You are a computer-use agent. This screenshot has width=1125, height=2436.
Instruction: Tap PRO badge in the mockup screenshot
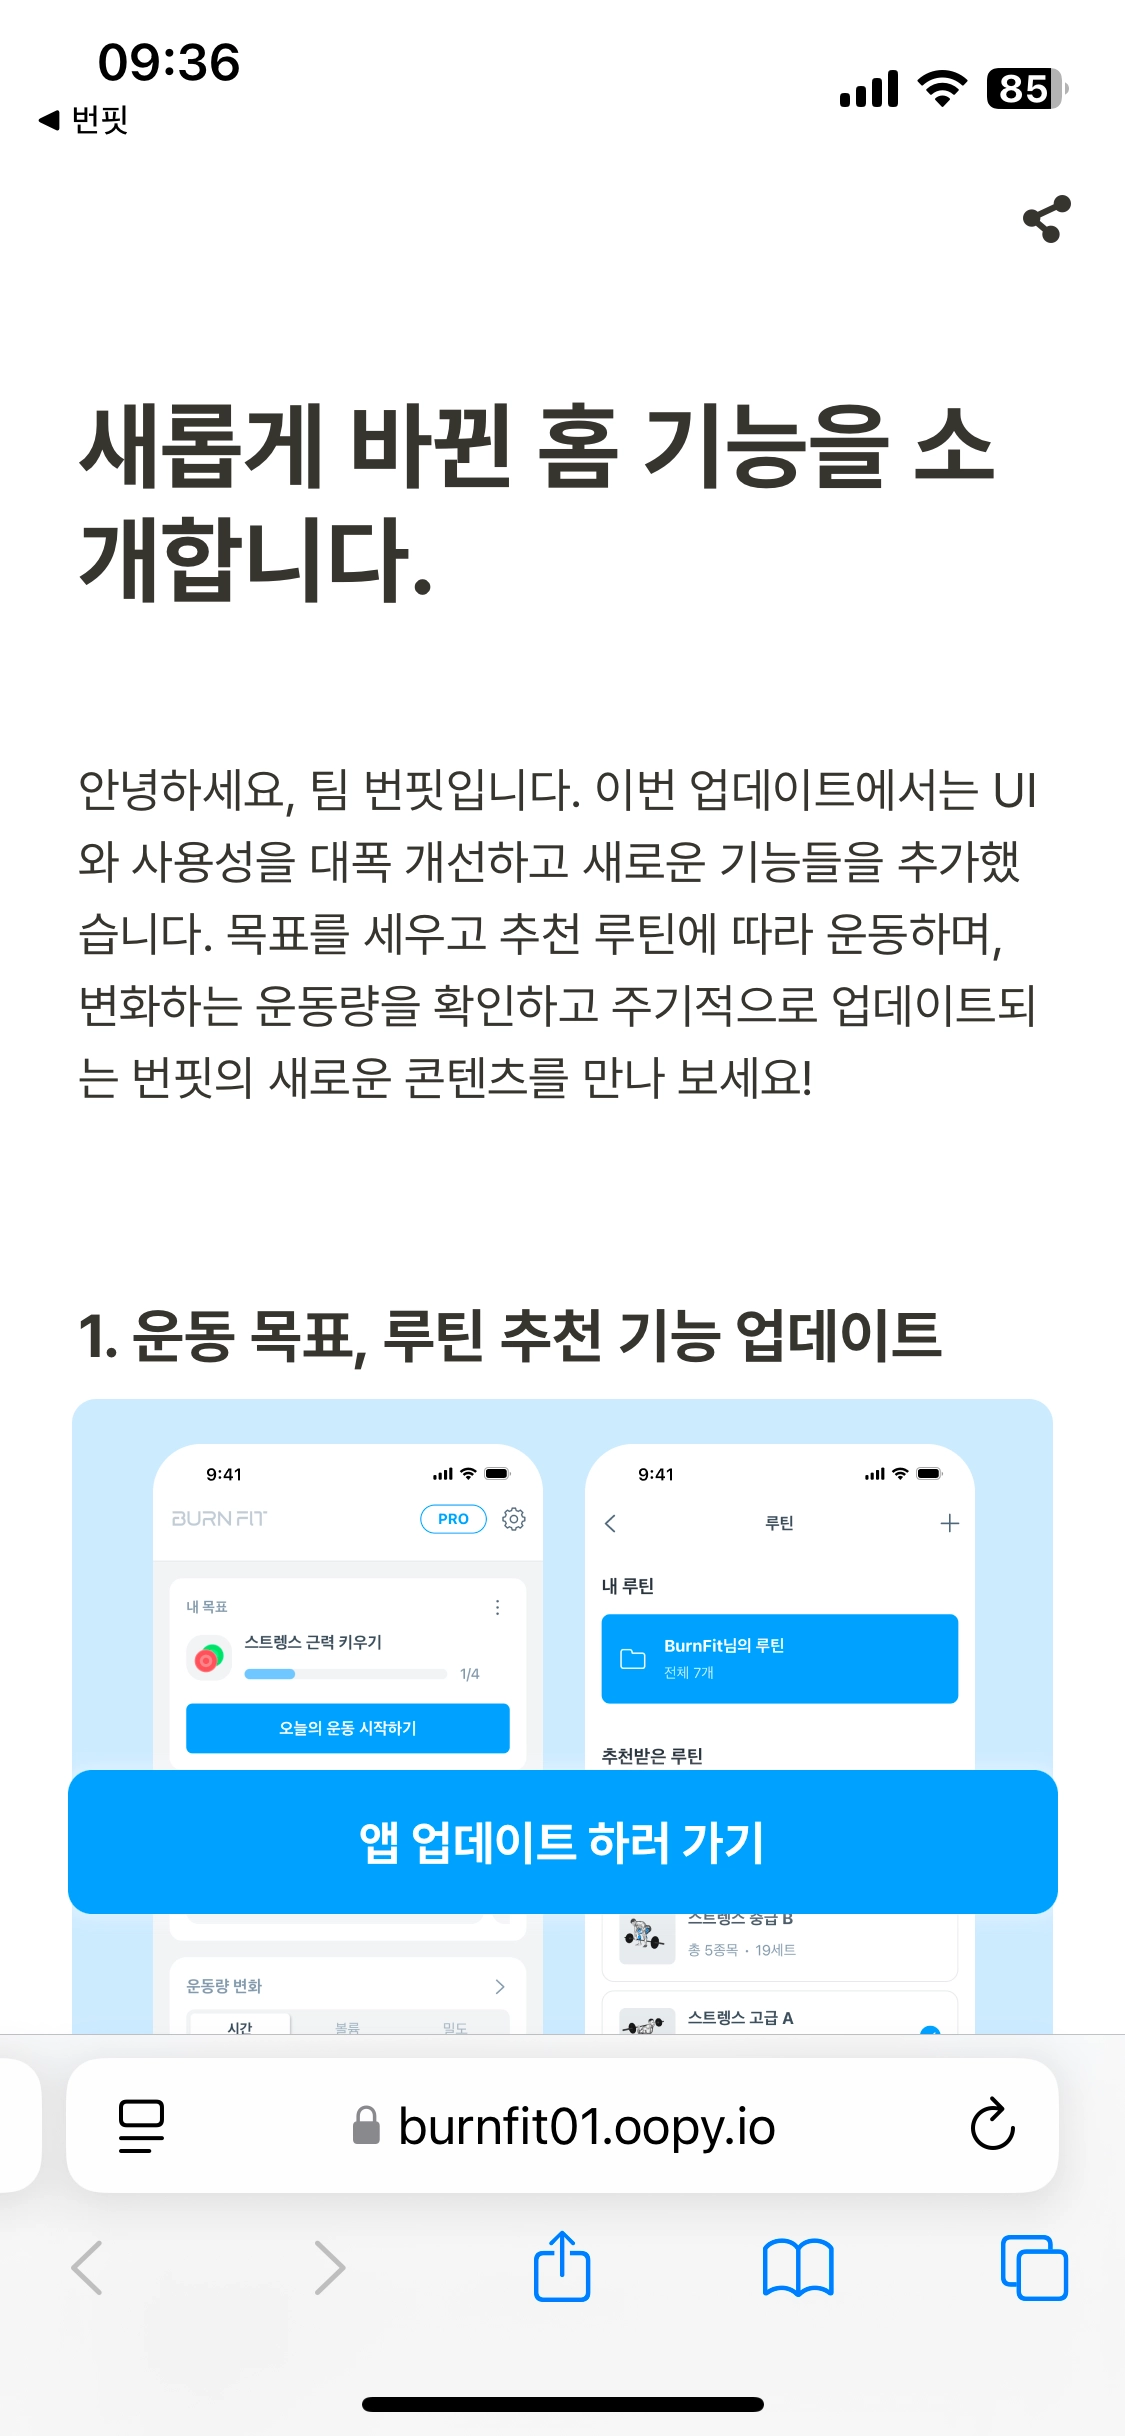pyautogui.click(x=453, y=1519)
